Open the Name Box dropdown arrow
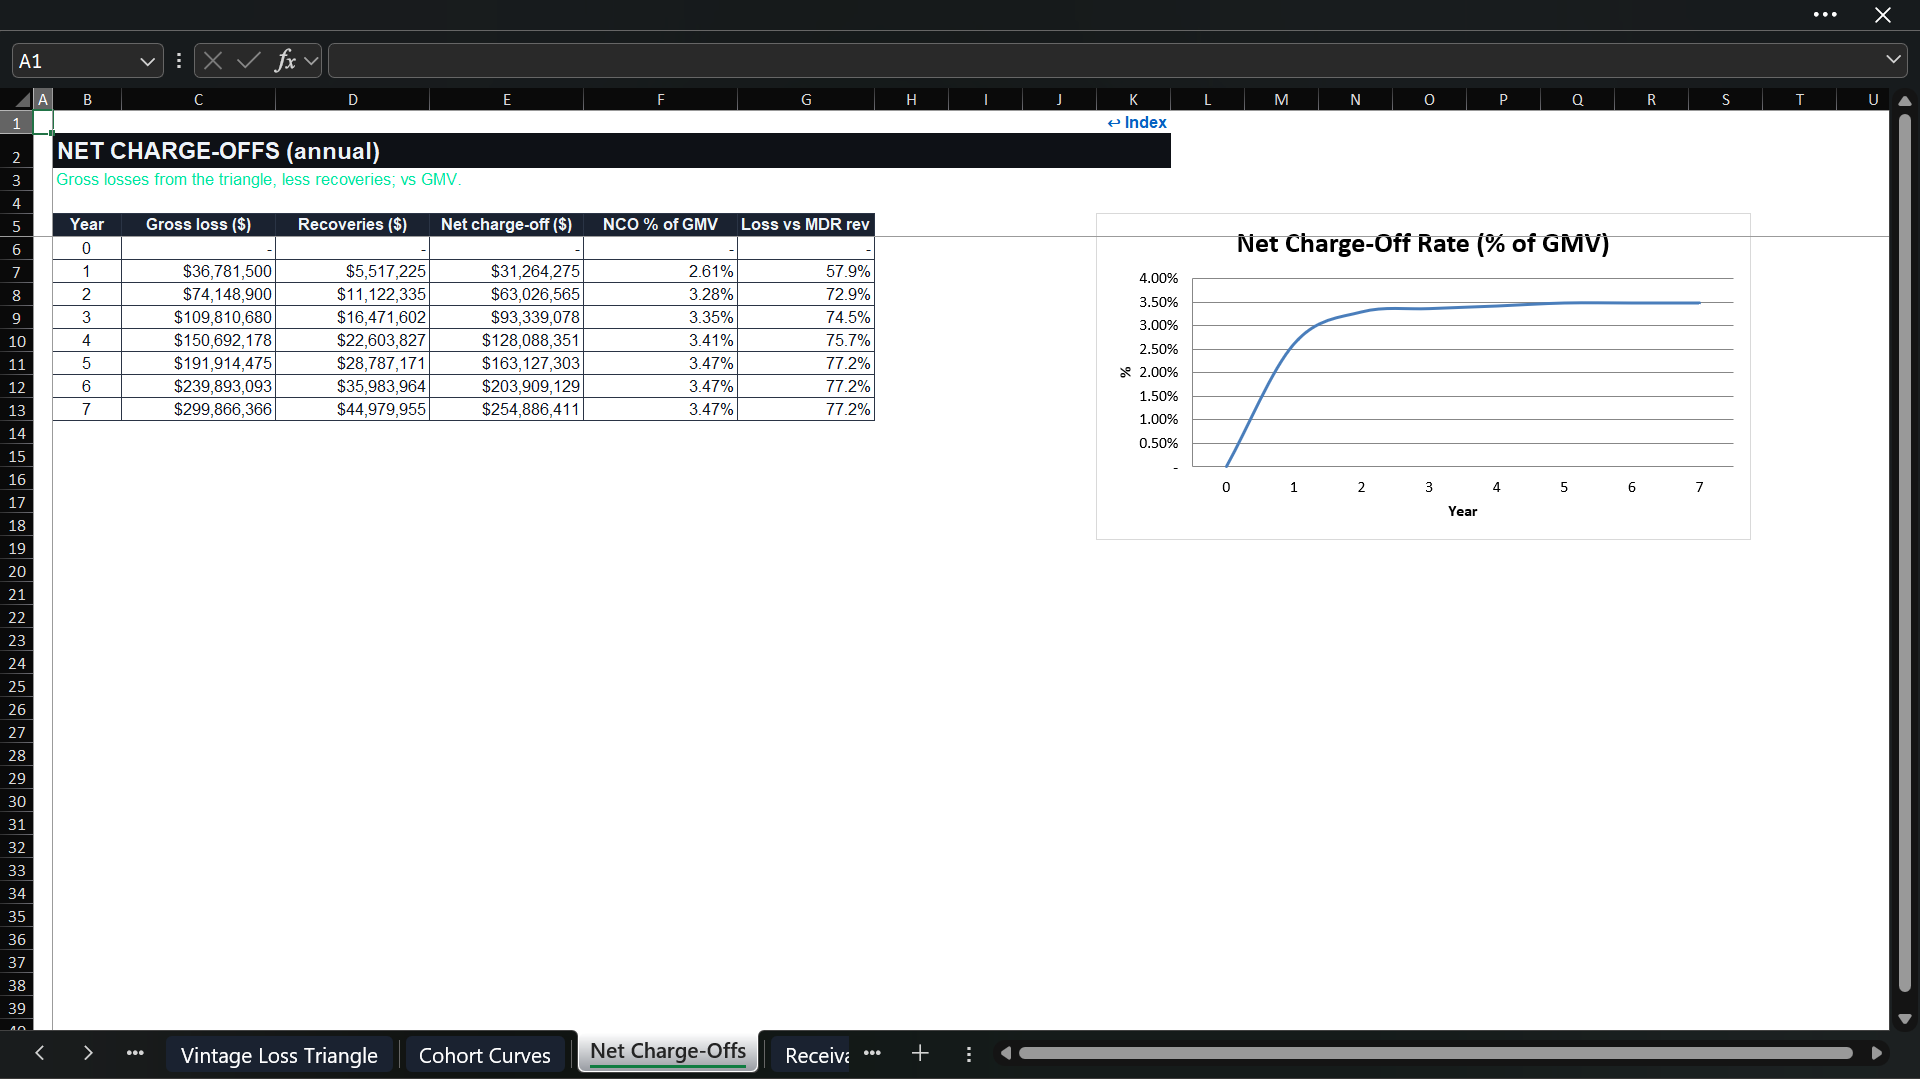The height and width of the screenshot is (1080, 1920). tap(147, 61)
